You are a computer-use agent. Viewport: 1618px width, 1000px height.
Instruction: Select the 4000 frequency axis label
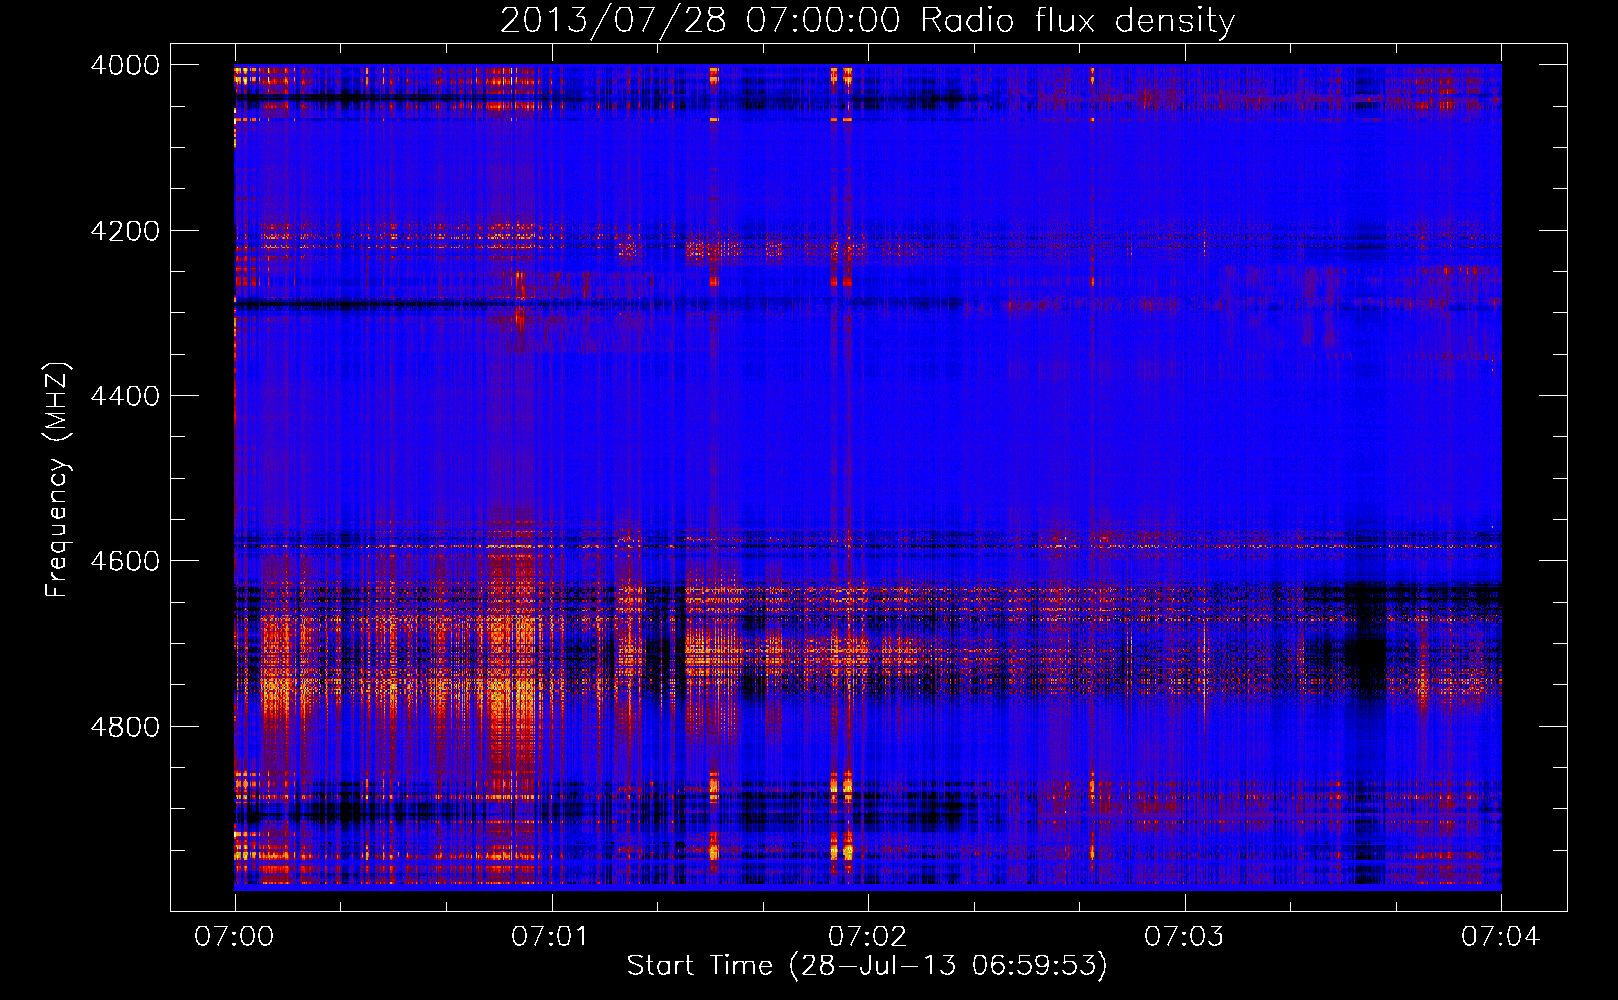pyautogui.click(x=125, y=65)
